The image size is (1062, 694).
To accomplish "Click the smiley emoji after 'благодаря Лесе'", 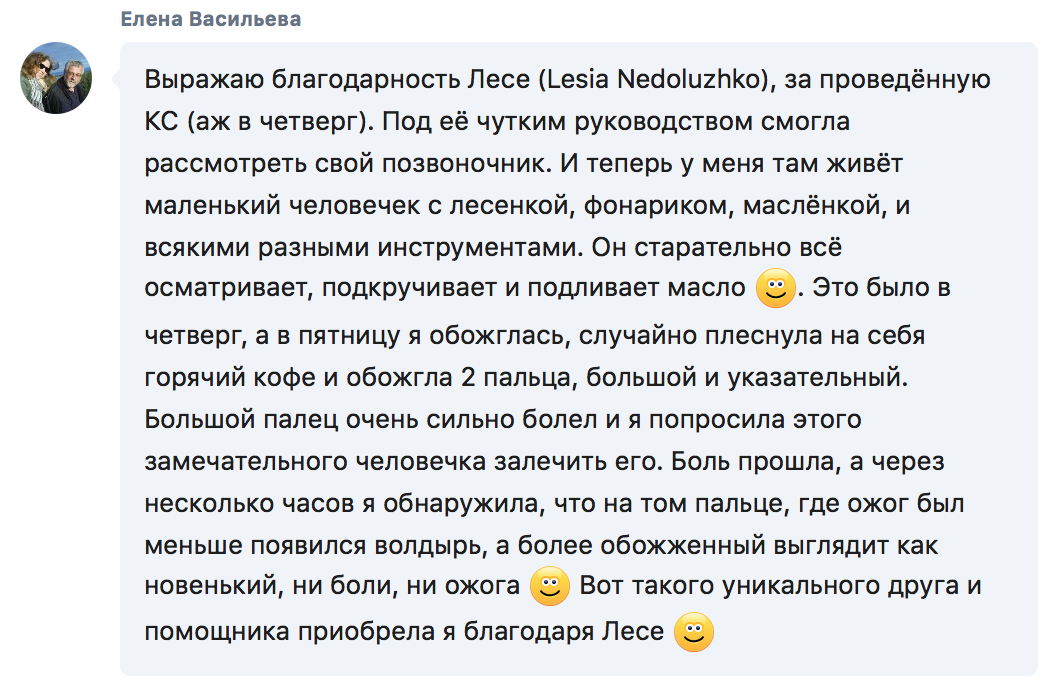I will point(694,632).
